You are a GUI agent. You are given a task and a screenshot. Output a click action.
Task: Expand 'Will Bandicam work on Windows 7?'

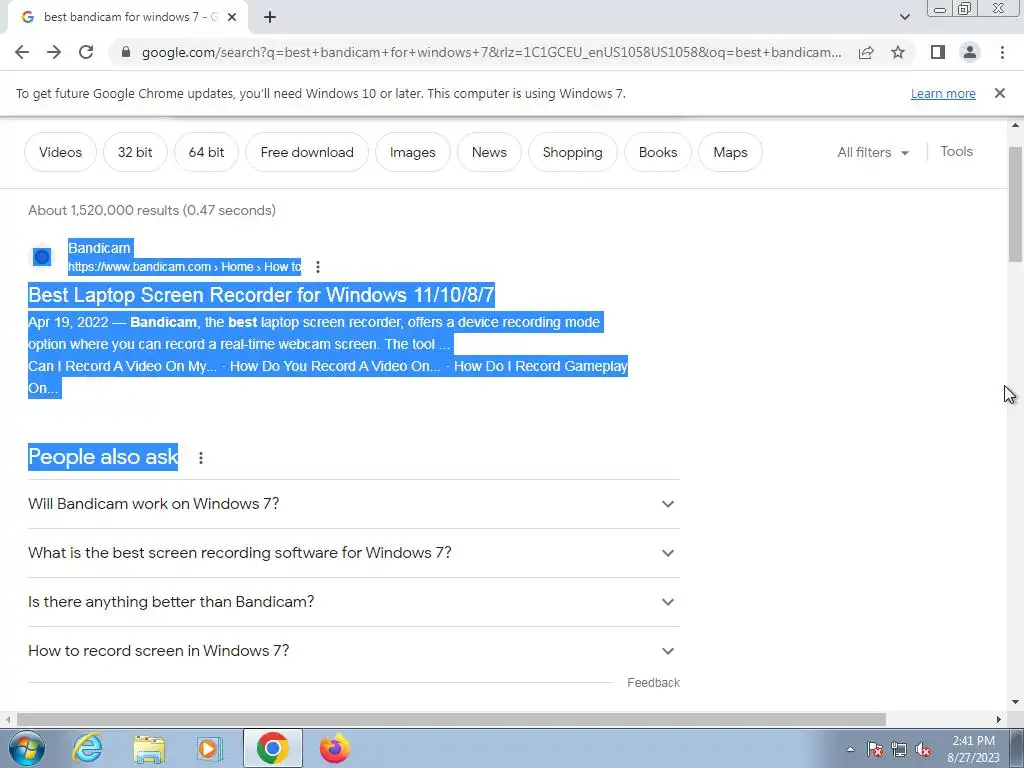(353, 504)
